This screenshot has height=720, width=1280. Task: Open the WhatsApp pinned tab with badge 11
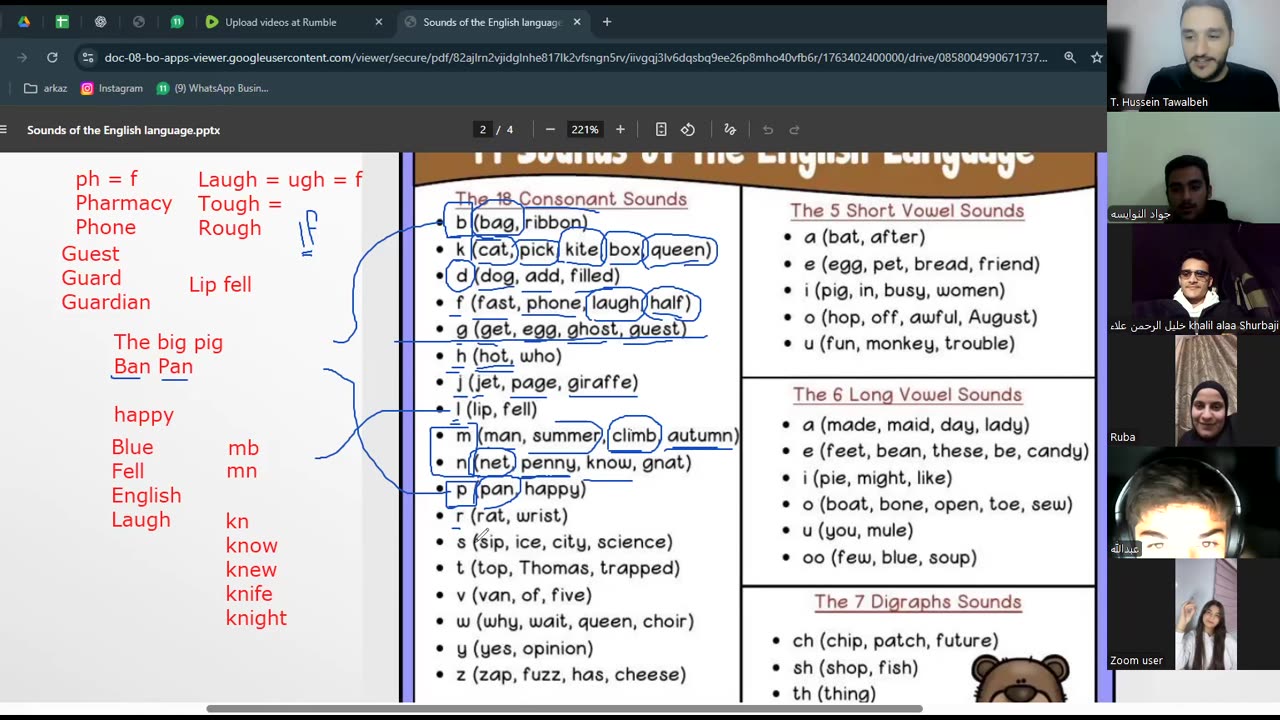pos(176,22)
